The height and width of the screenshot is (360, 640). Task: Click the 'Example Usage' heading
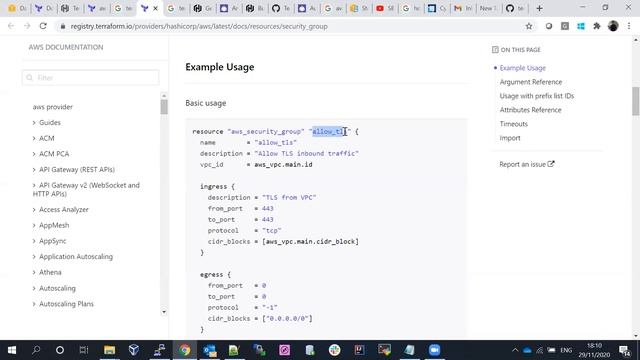(x=220, y=67)
